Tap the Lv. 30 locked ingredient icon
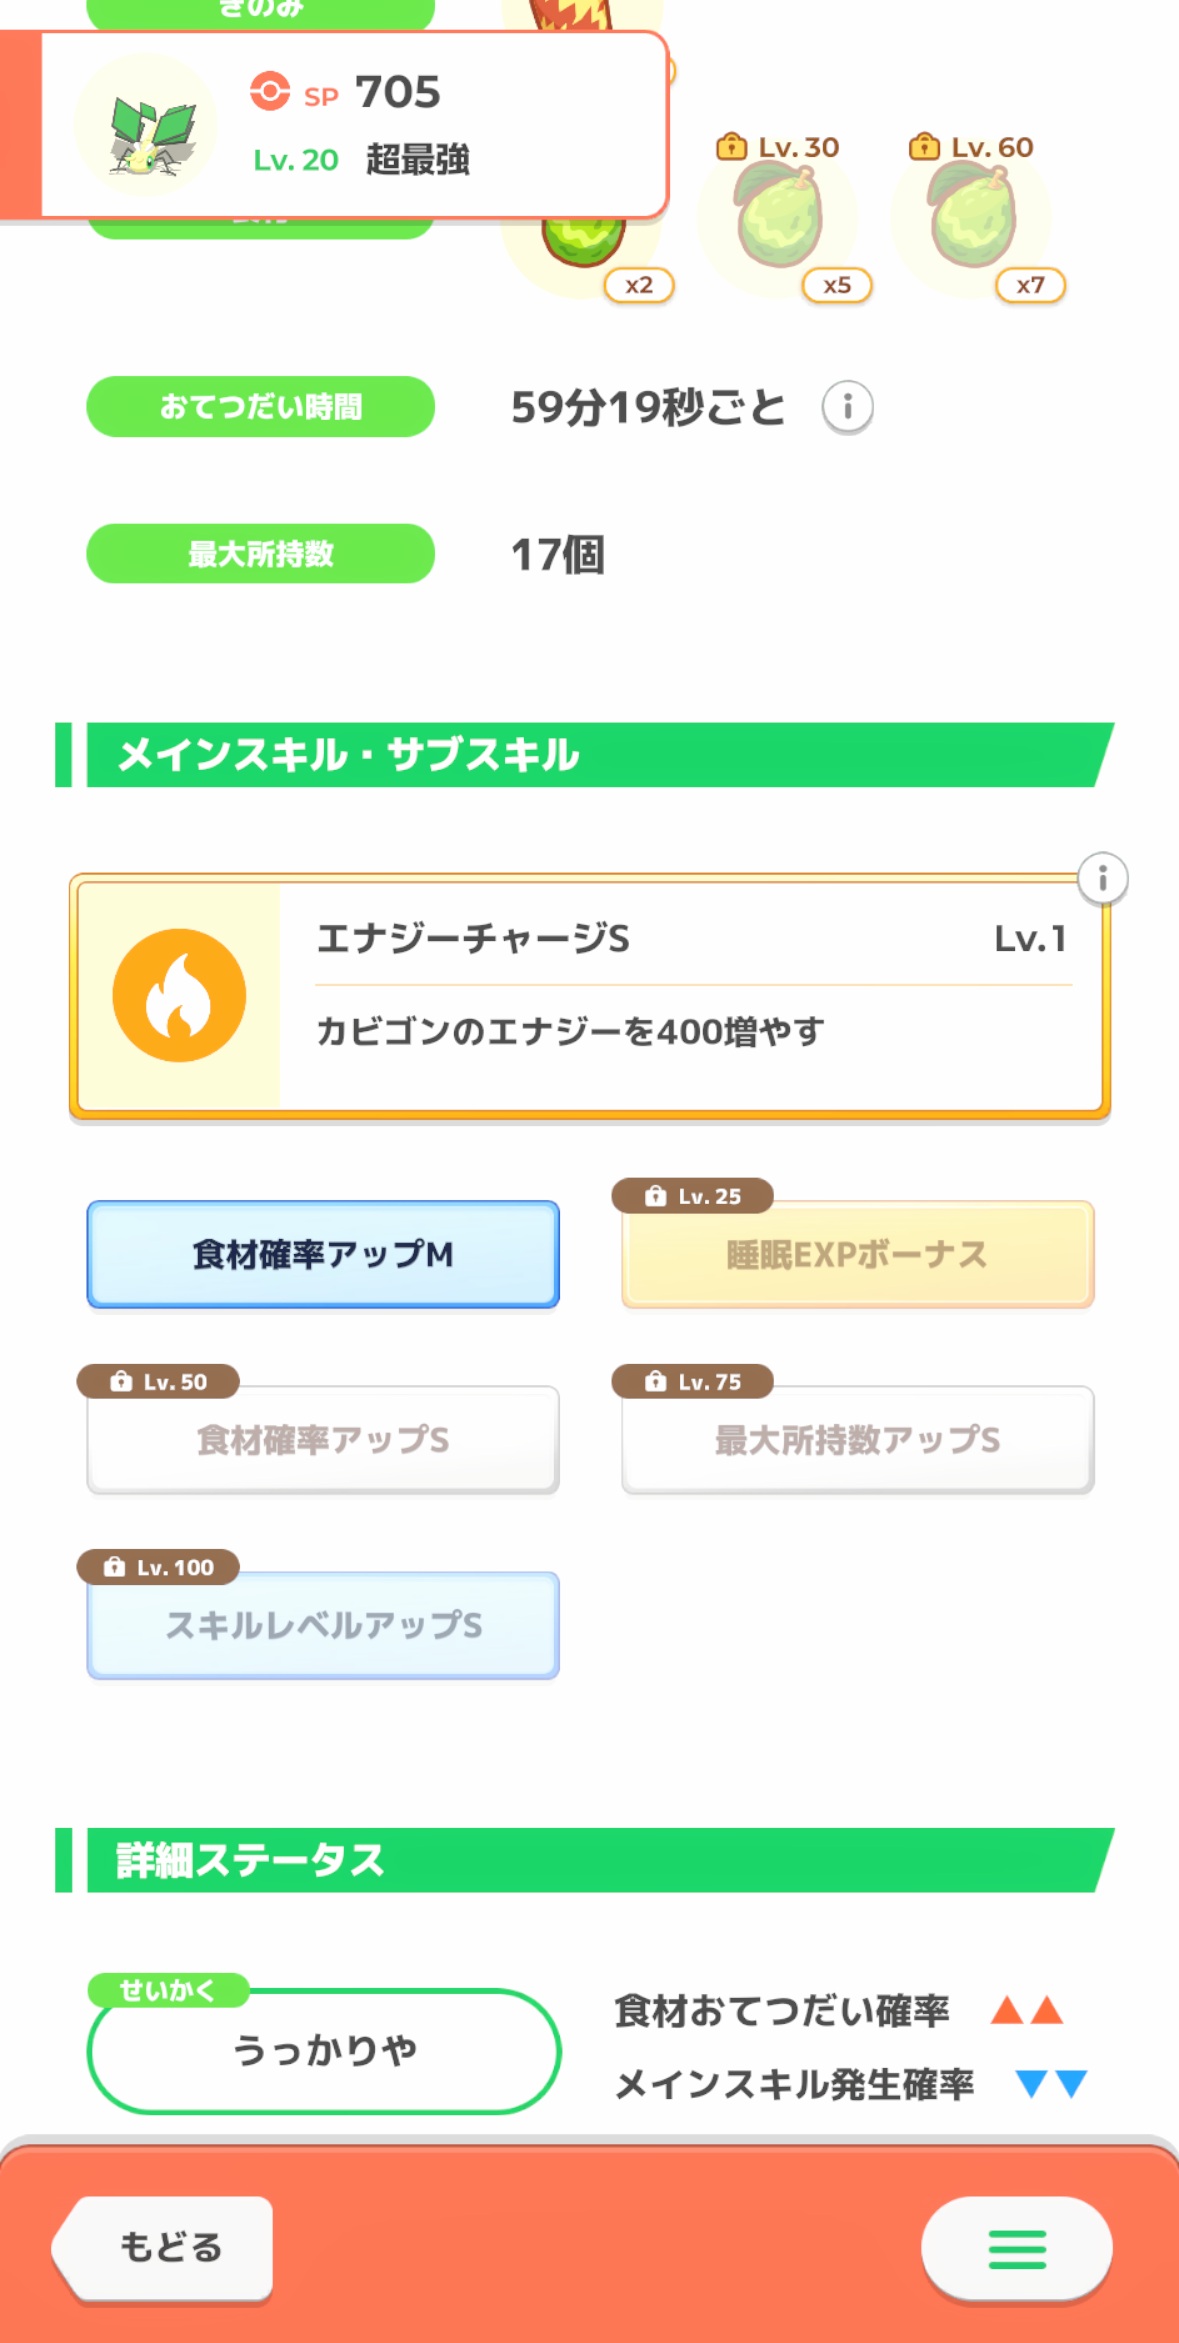Viewport: 1179px width, 2343px height. coord(780,218)
